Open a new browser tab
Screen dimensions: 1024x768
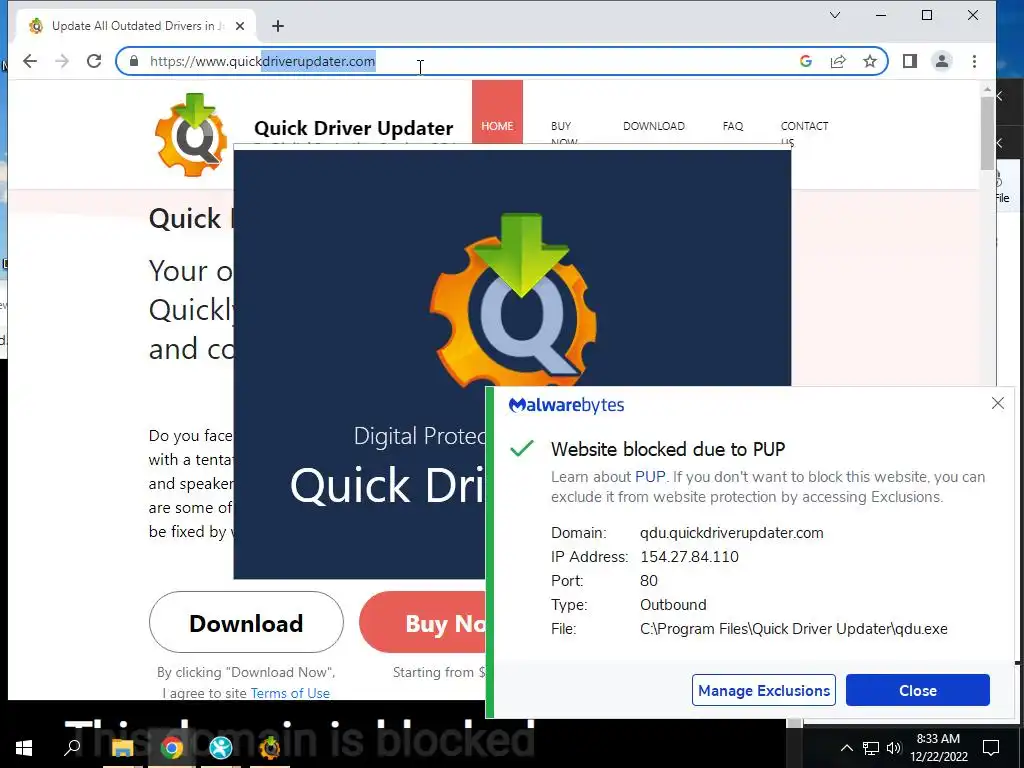(x=278, y=26)
